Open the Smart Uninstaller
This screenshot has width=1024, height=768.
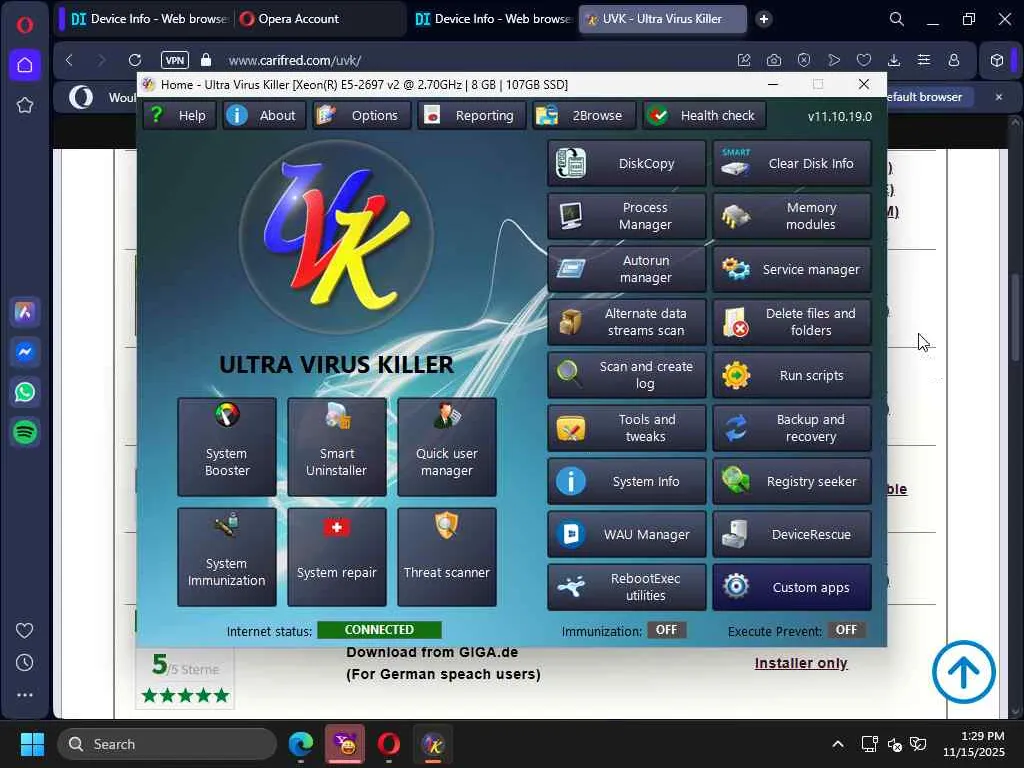click(x=336, y=447)
